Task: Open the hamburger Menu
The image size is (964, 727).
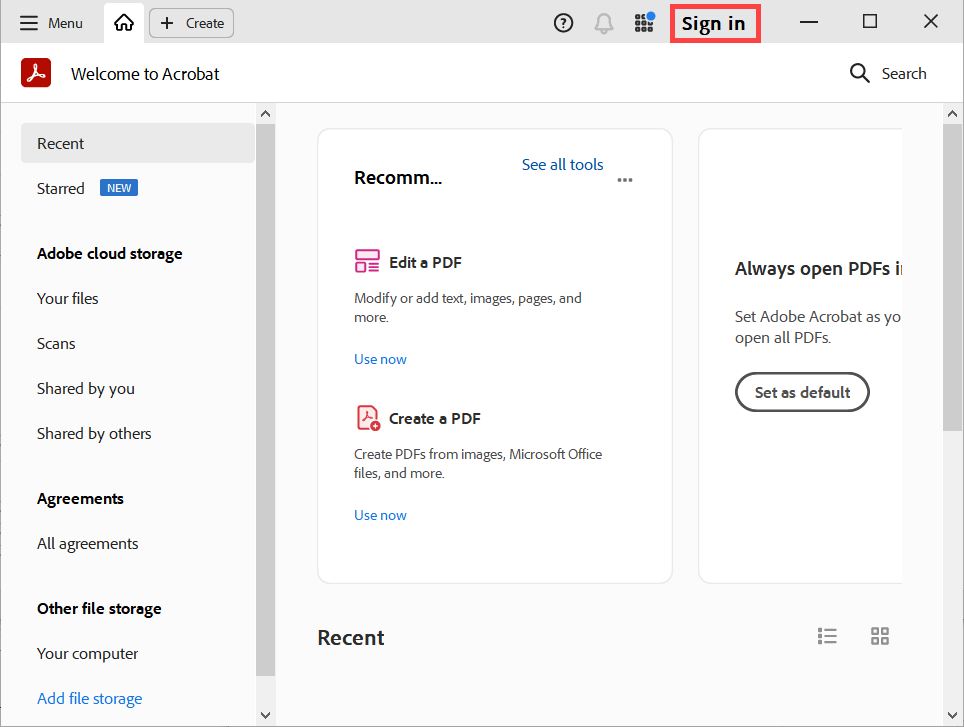Action: tap(51, 23)
